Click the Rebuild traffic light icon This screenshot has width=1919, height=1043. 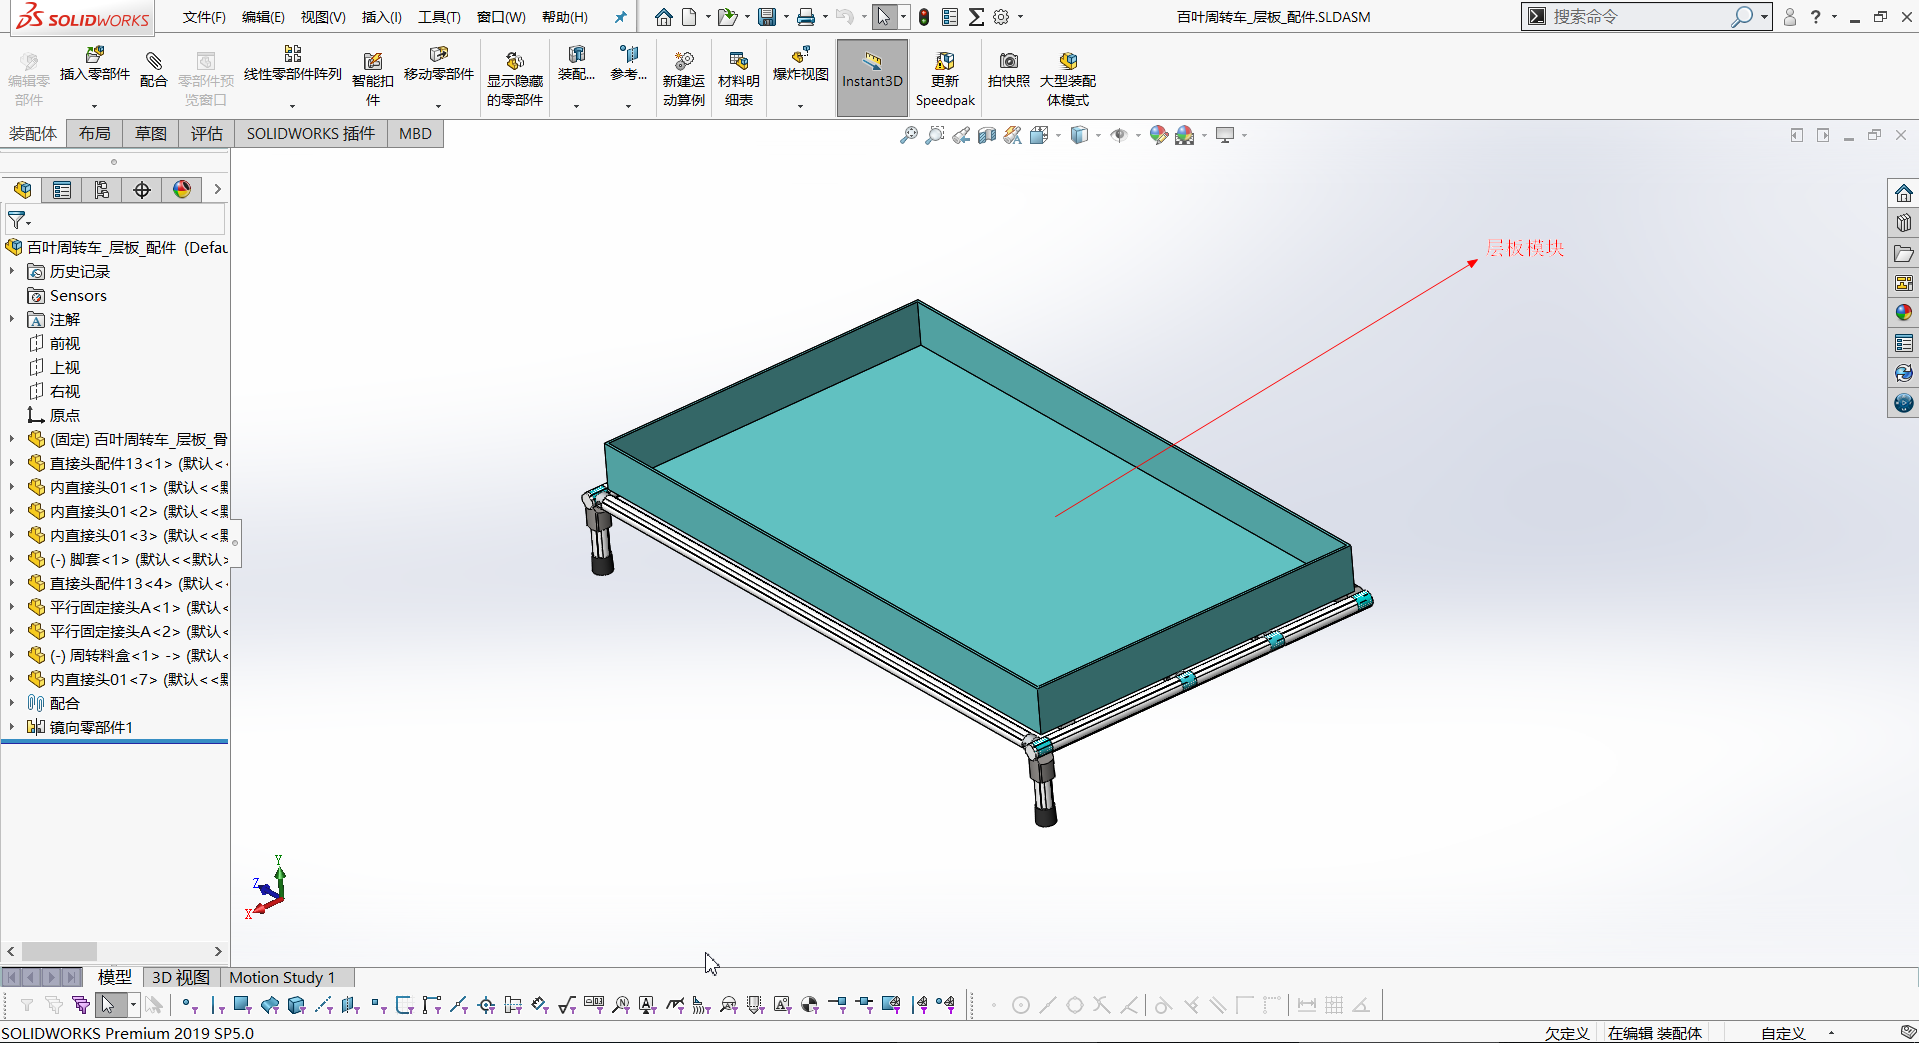pos(924,17)
